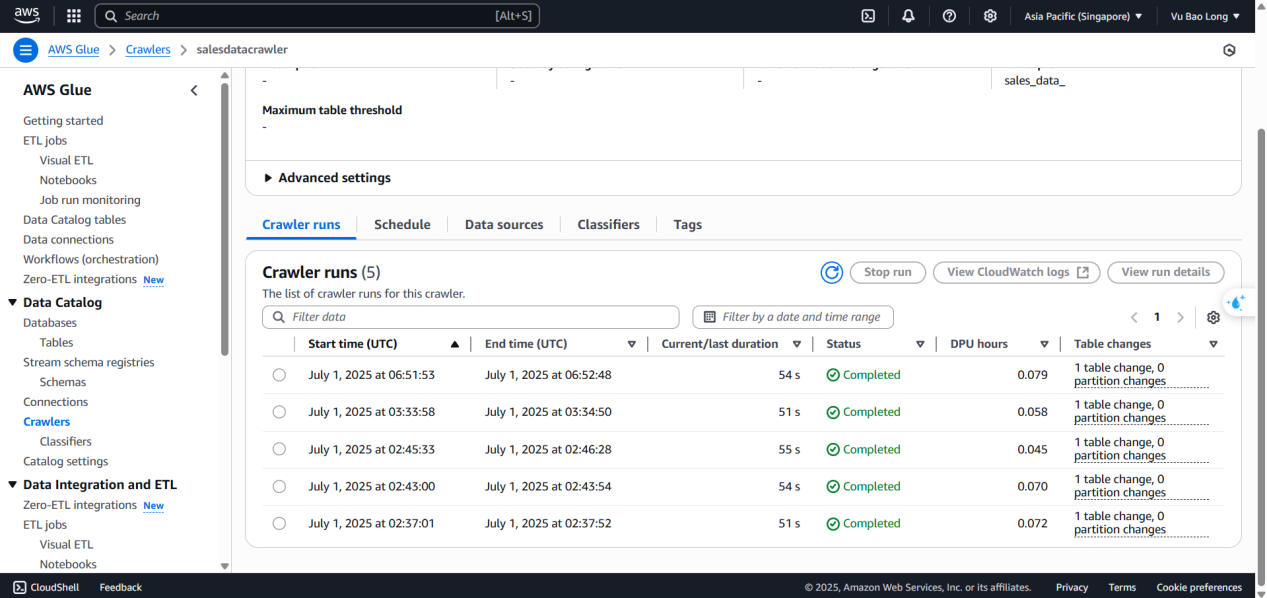1267x598 pixels.
Task: Open Data Catalog tables sidebar link
Action: click(x=75, y=220)
